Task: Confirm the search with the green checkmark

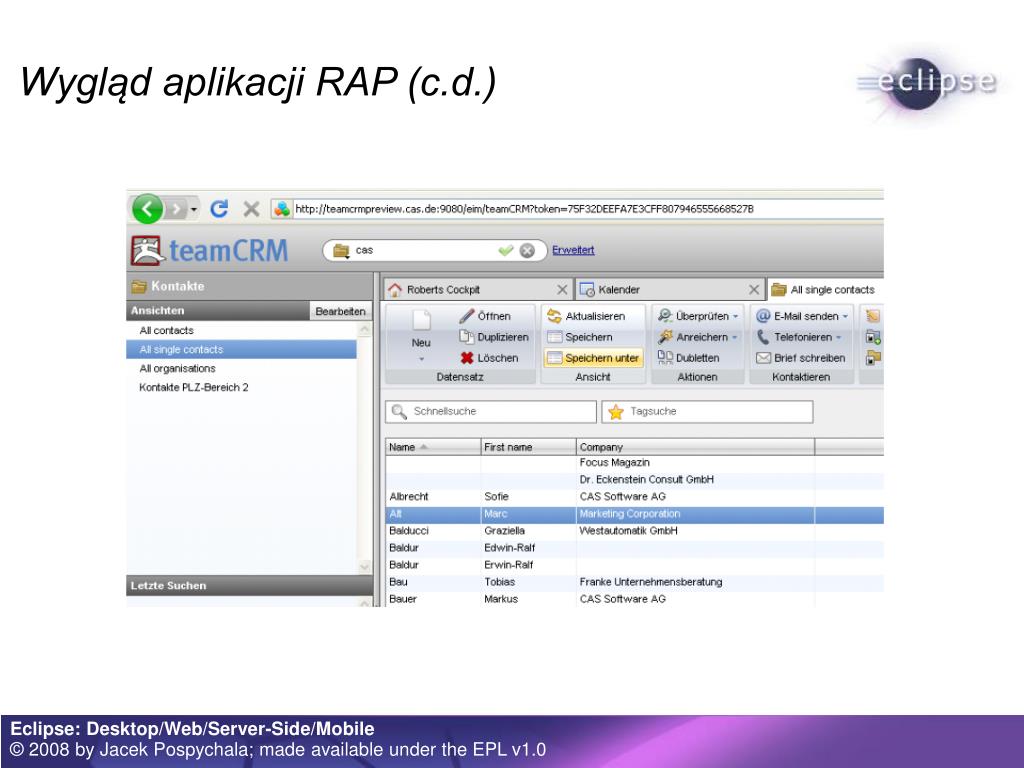Action: pos(505,250)
